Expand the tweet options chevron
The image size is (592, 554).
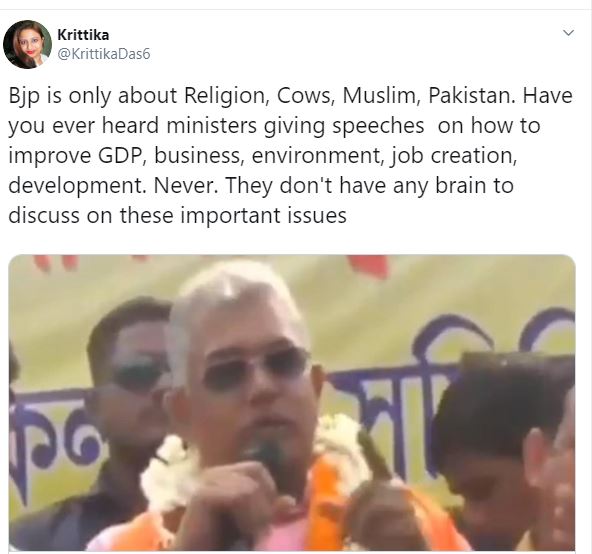[x=568, y=33]
